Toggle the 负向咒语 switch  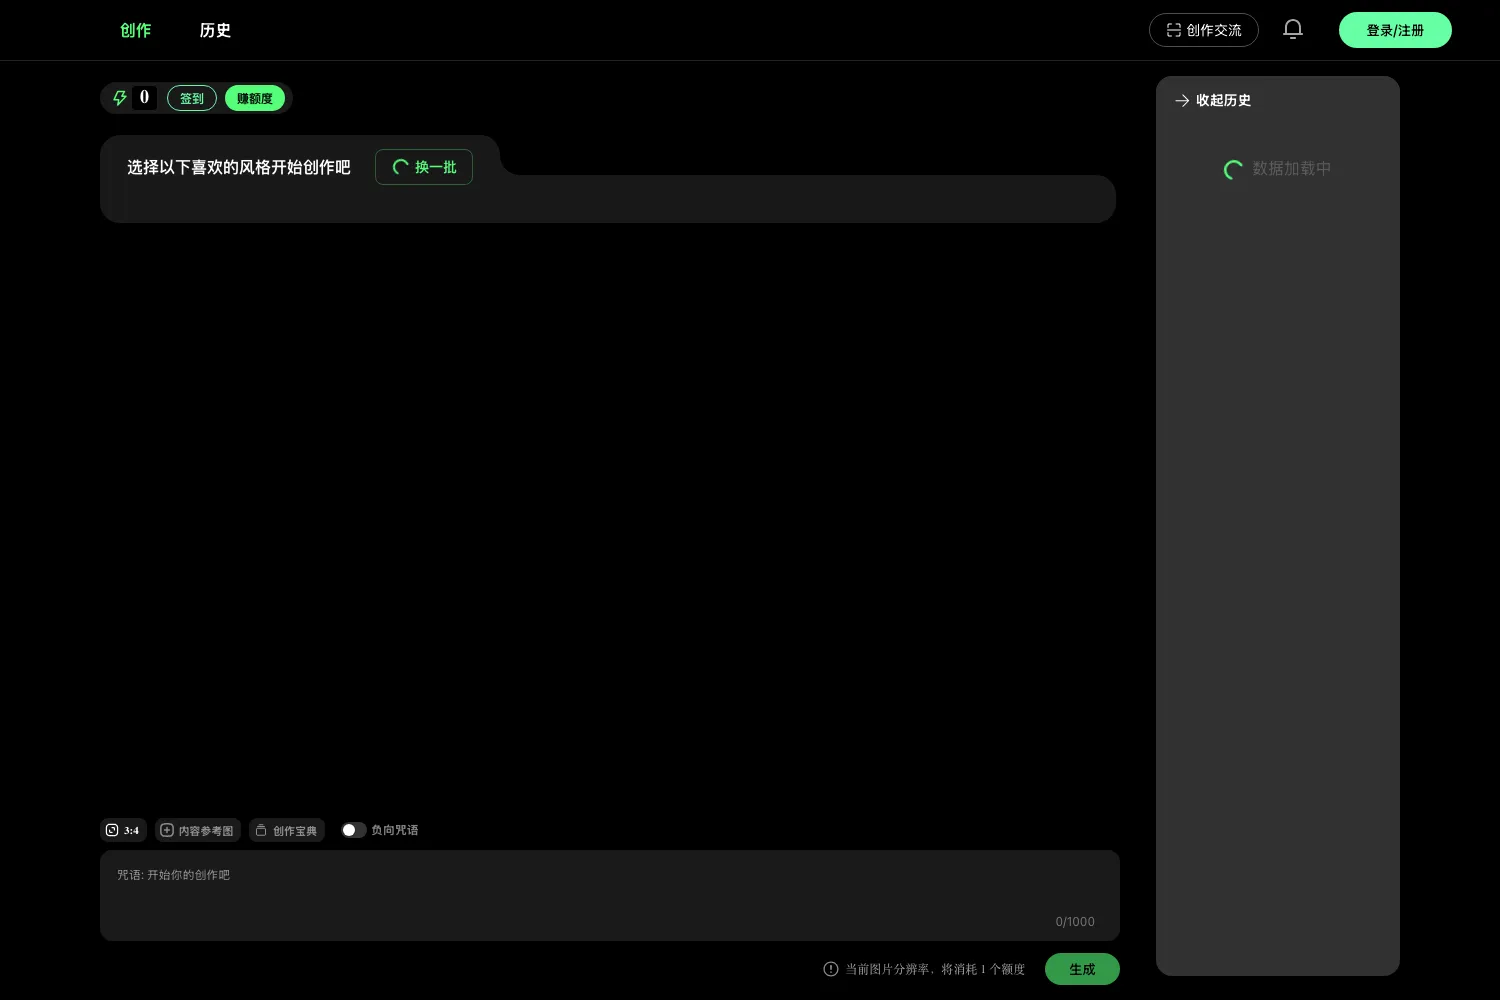pos(353,830)
